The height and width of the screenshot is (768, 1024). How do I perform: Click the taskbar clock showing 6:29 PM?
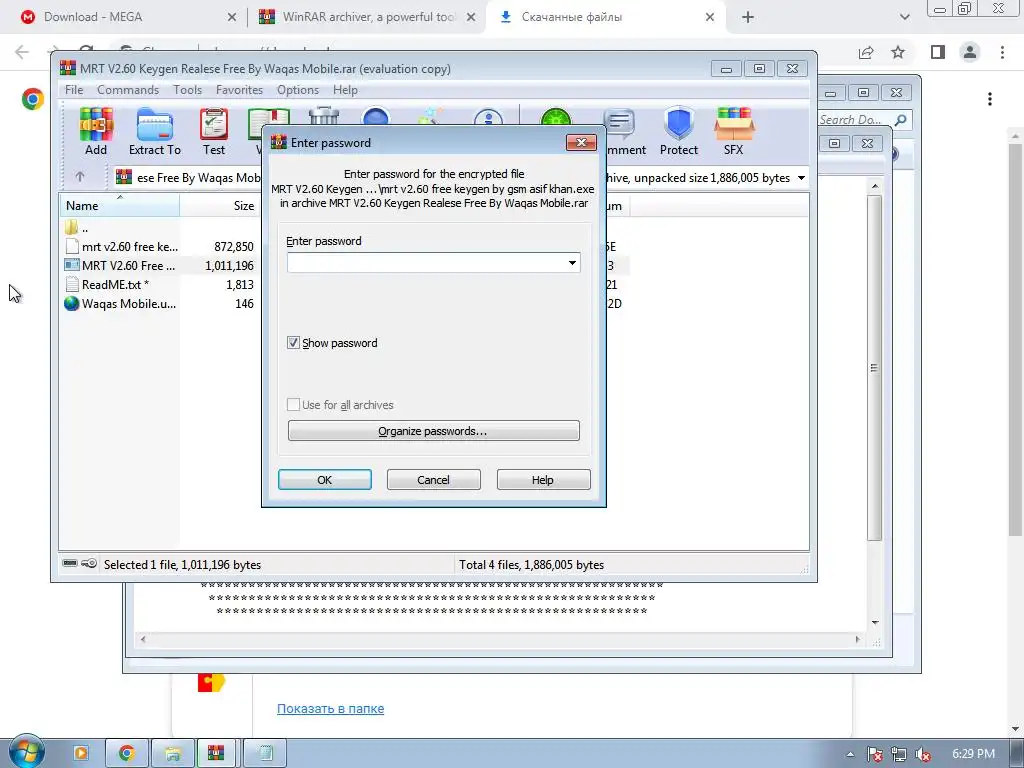(974, 754)
